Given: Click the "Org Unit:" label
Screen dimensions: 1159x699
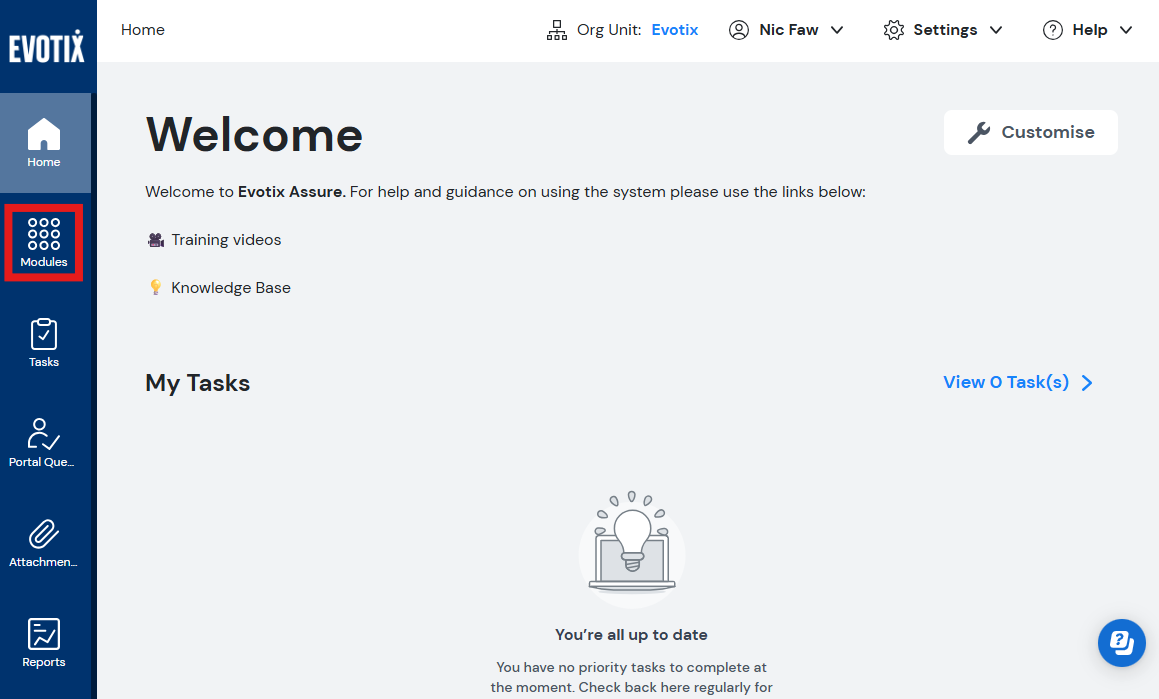Looking at the screenshot, I should pyautogui.click(x=609, y=30).
